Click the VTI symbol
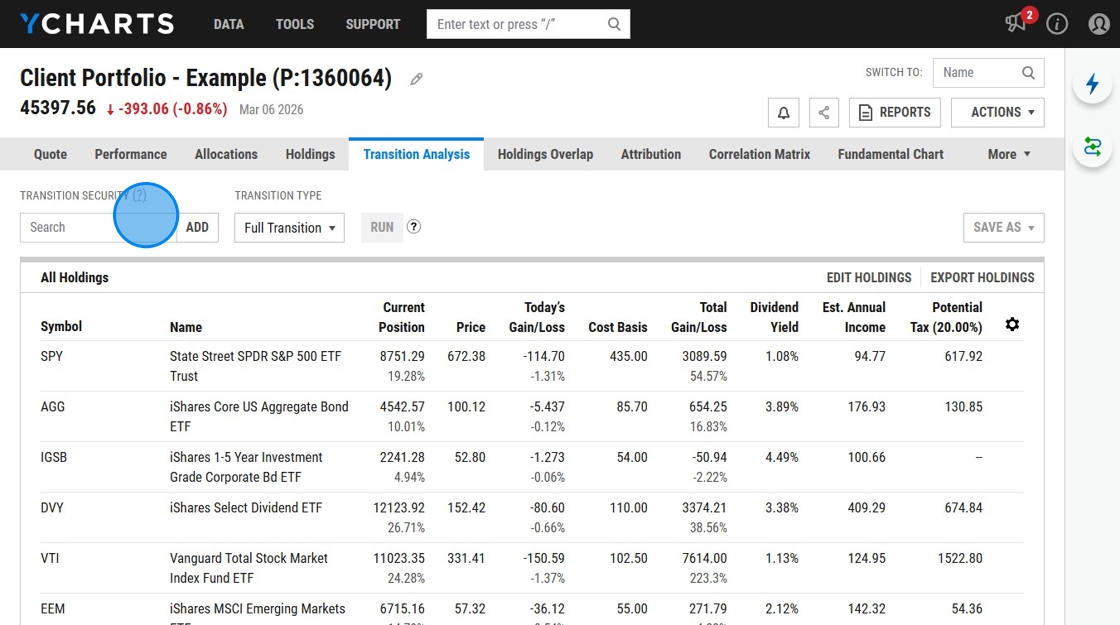1120x625 pixels. click(x=50, y=558)
